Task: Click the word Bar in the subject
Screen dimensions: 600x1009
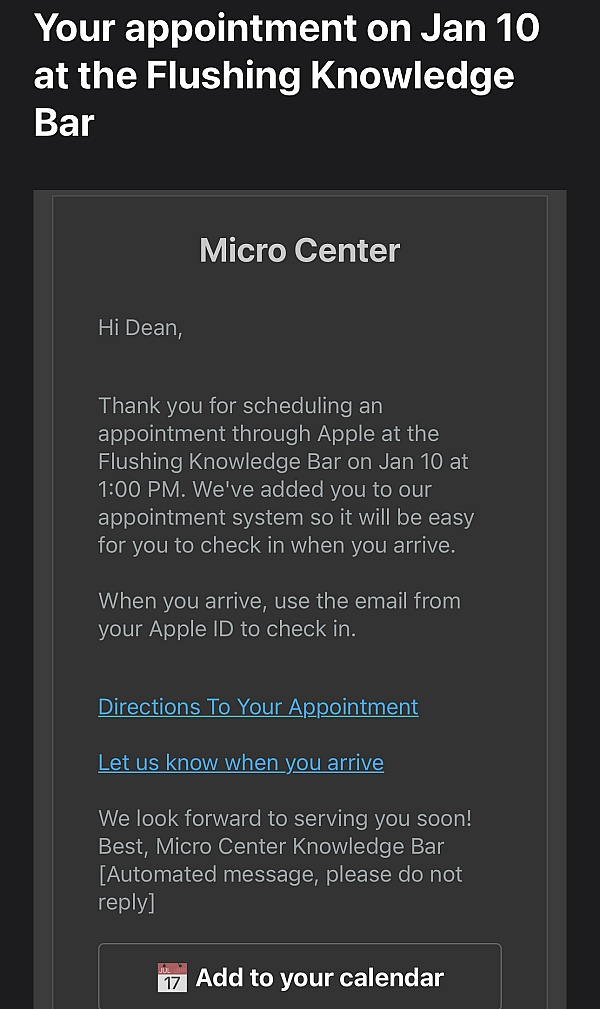Action: (64, 123)
